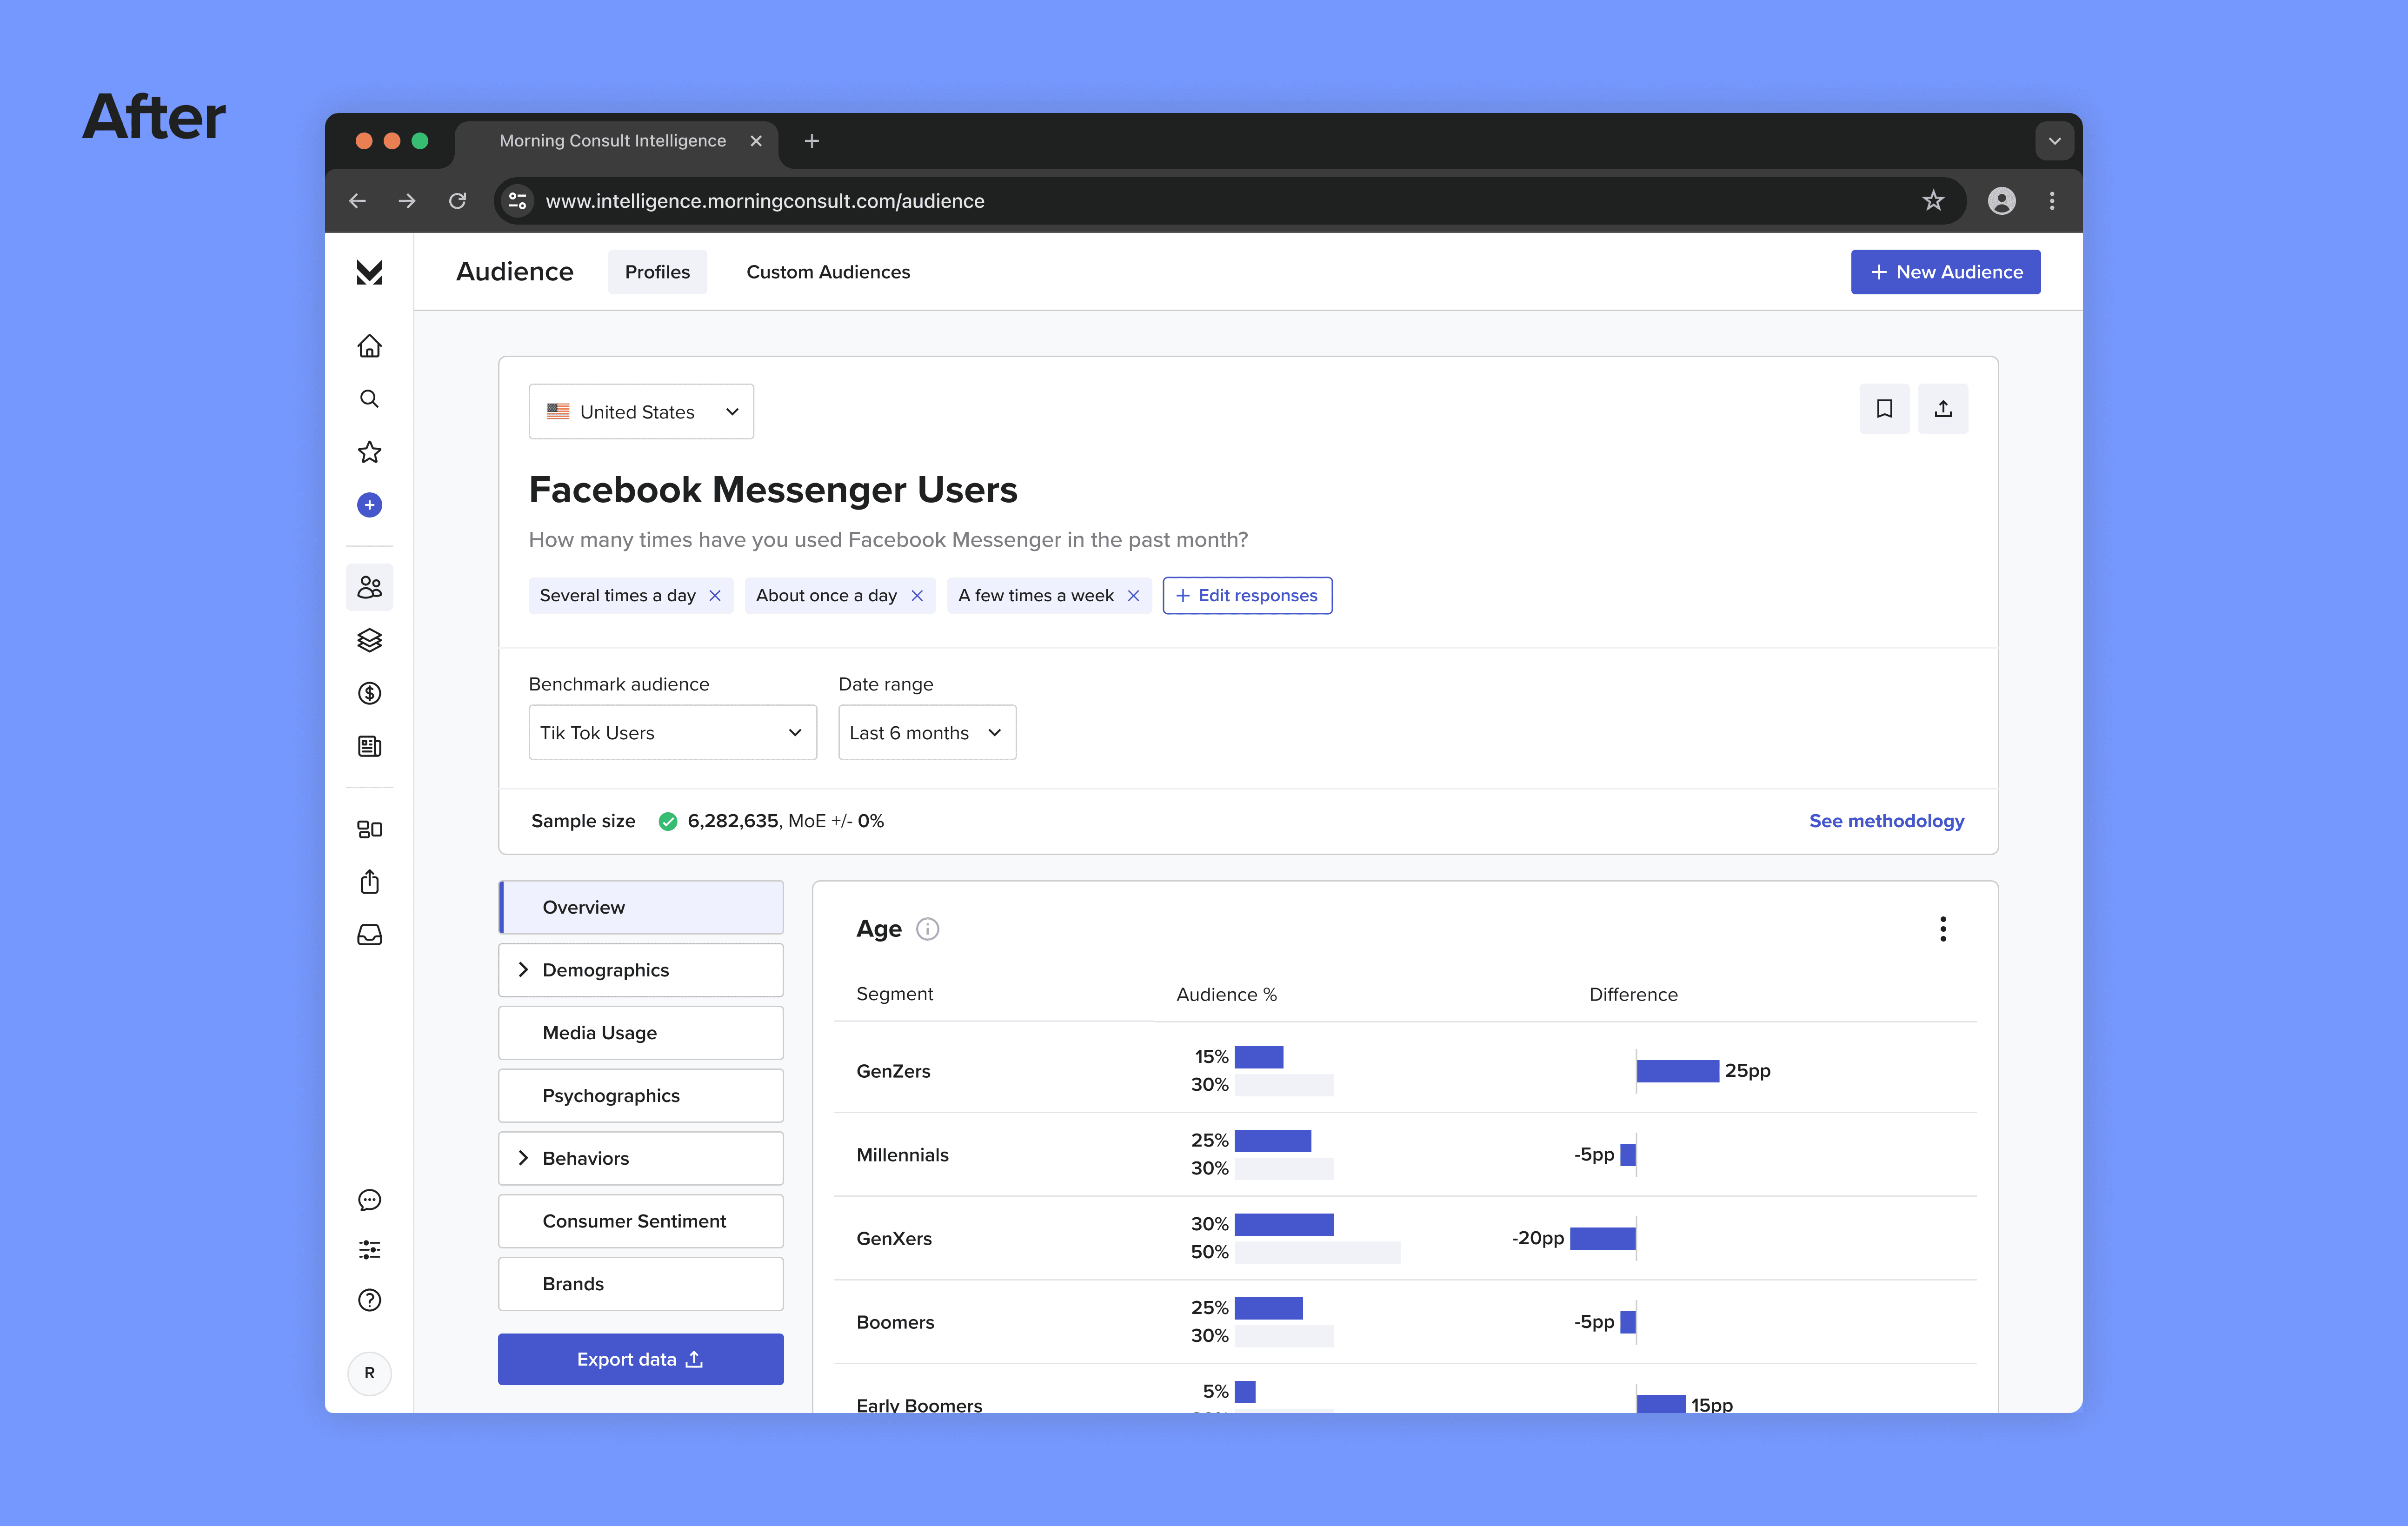This screenshot has height=1526, width=2408.
Task: Remove the About once a day chip
Action: pyautogui.click(x=917, y=596)
